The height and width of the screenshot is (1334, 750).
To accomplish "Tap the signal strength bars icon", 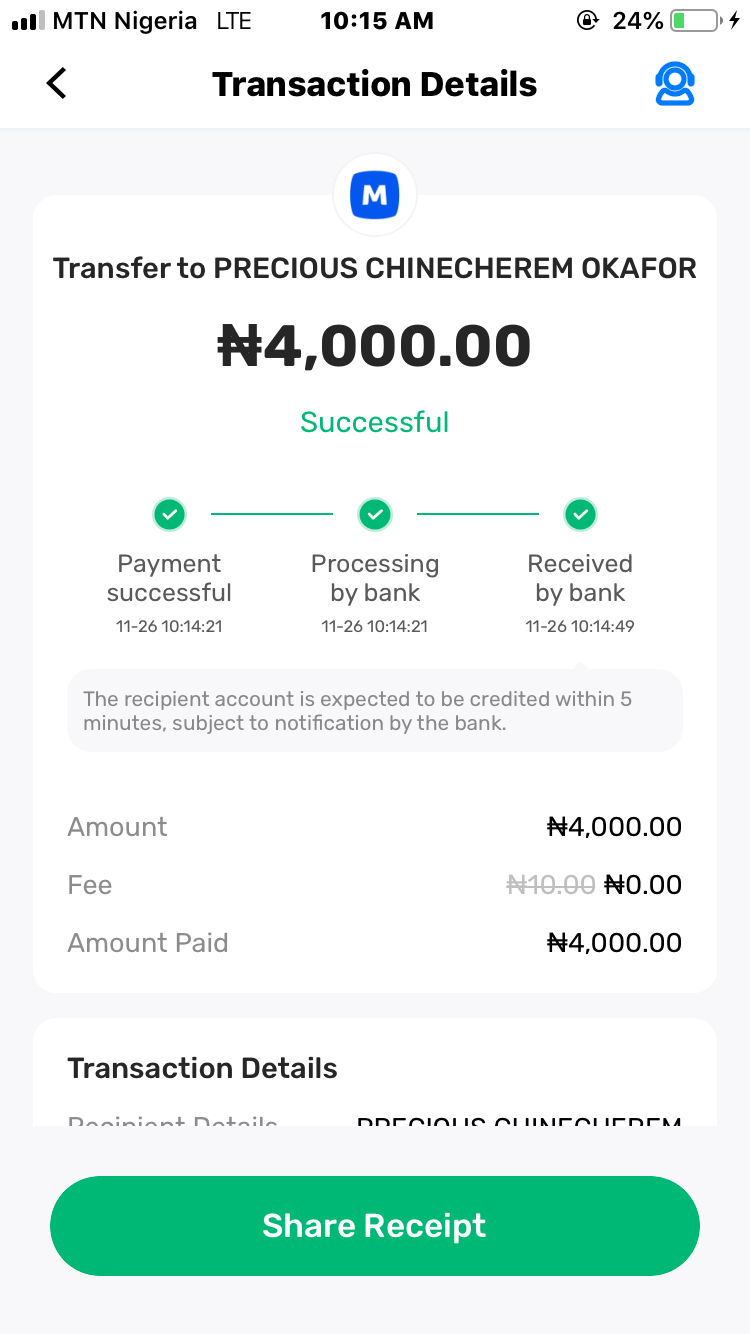I will 29,21.
